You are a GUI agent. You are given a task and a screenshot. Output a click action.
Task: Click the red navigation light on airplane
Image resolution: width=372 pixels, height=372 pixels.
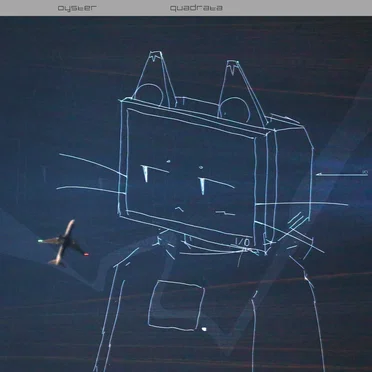coord(86,254)
